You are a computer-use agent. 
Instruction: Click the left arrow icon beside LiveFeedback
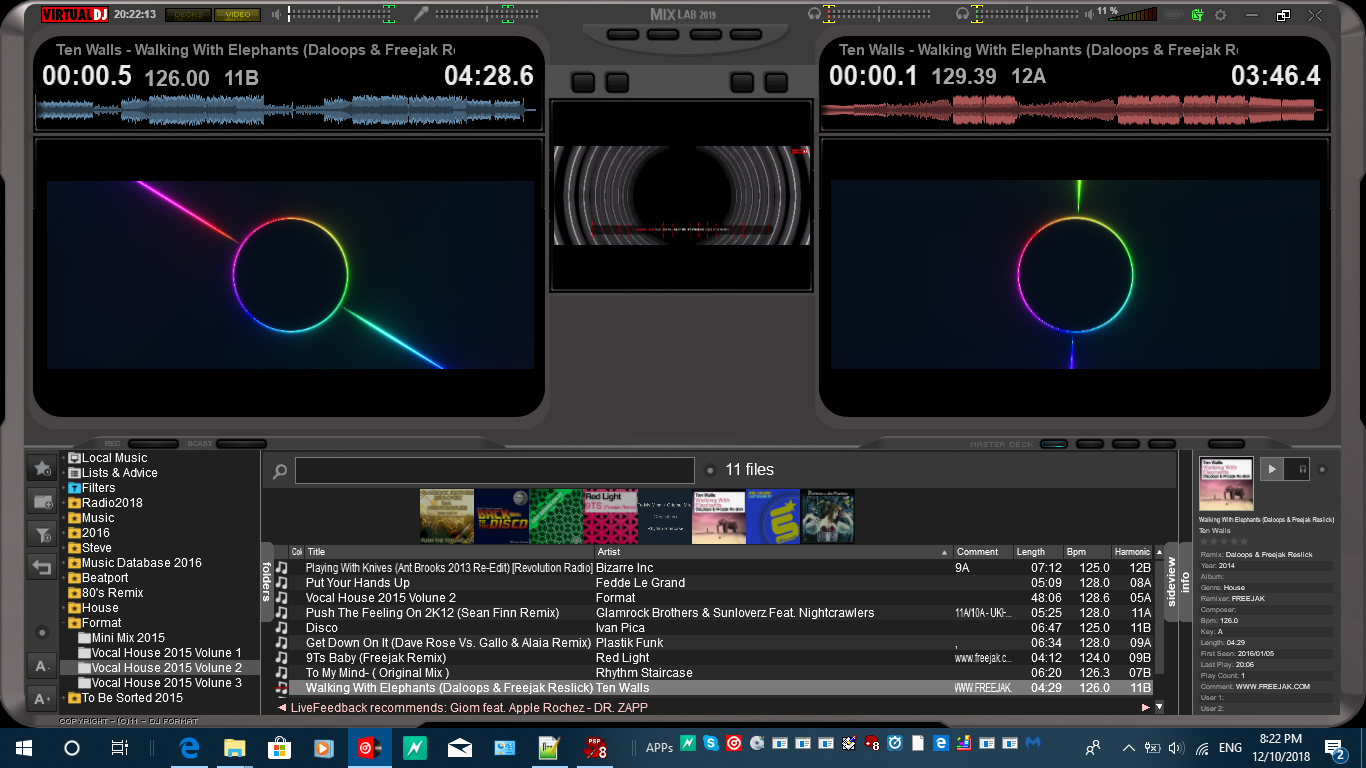(x=282, y=708)
